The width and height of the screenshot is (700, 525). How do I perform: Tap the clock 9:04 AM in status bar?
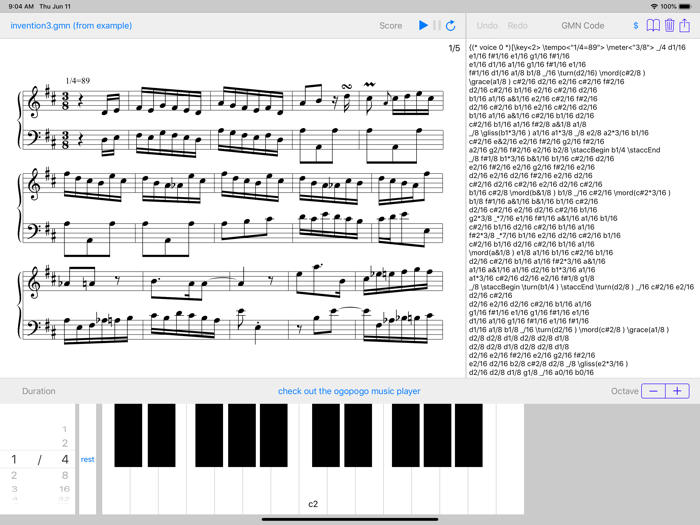21,6
